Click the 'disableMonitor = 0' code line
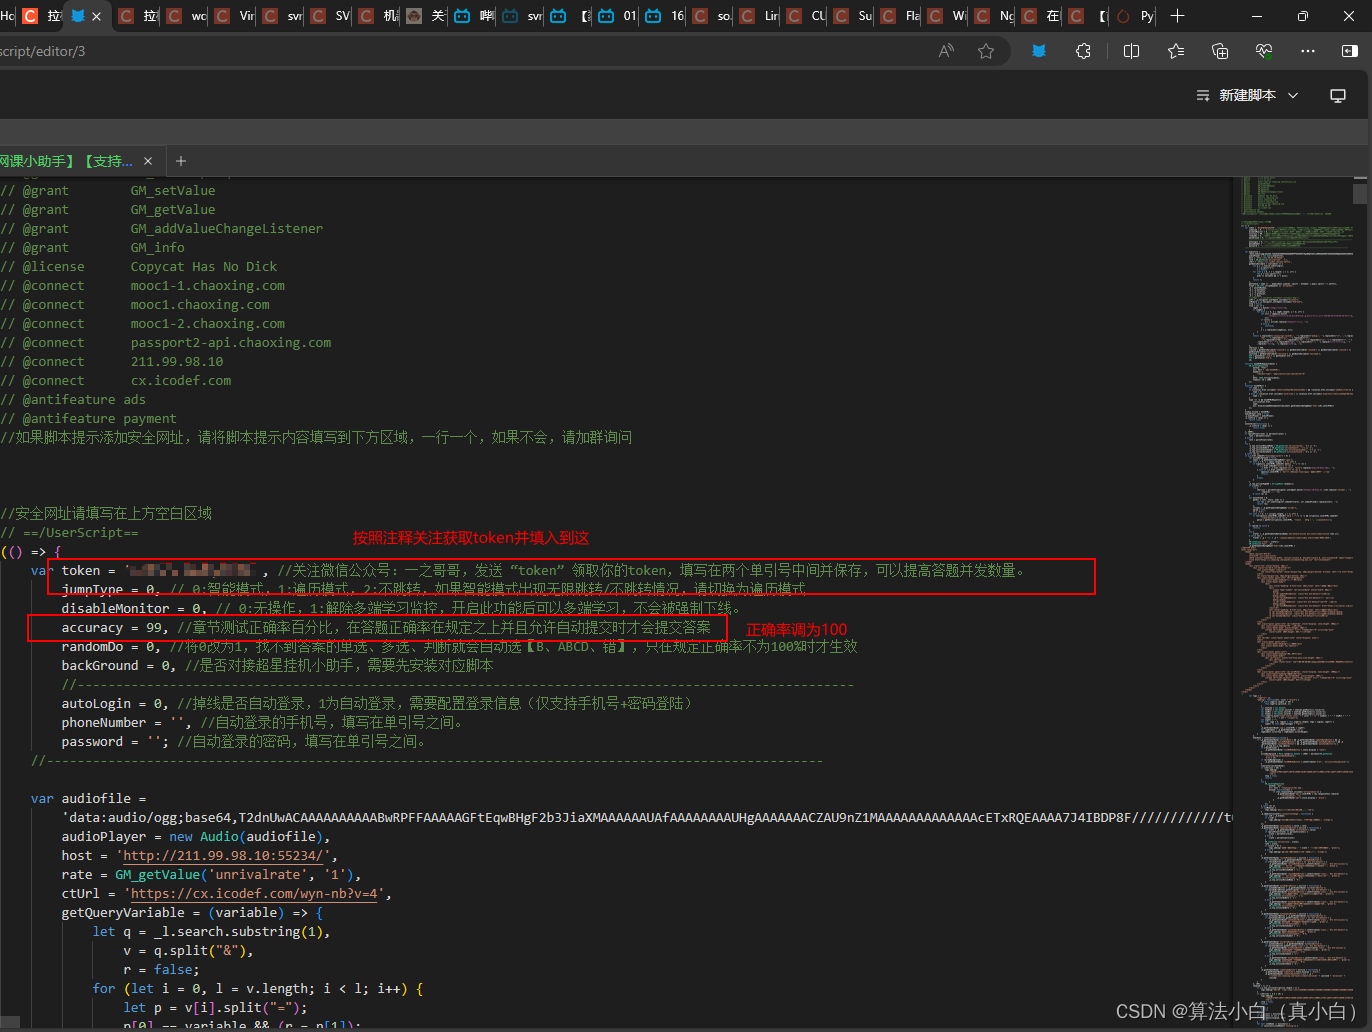Viewport: 1372px width, 1032px height. point(401,608)
